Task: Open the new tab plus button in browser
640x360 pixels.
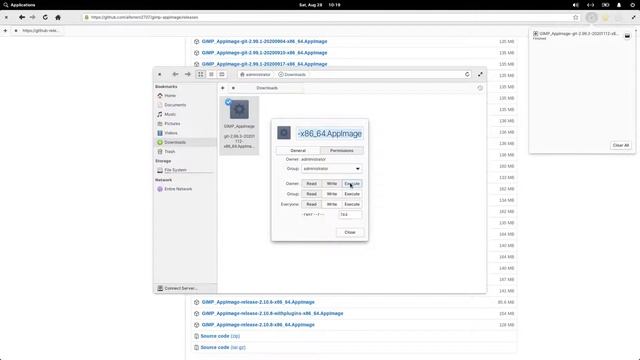Action: point(5,31)
